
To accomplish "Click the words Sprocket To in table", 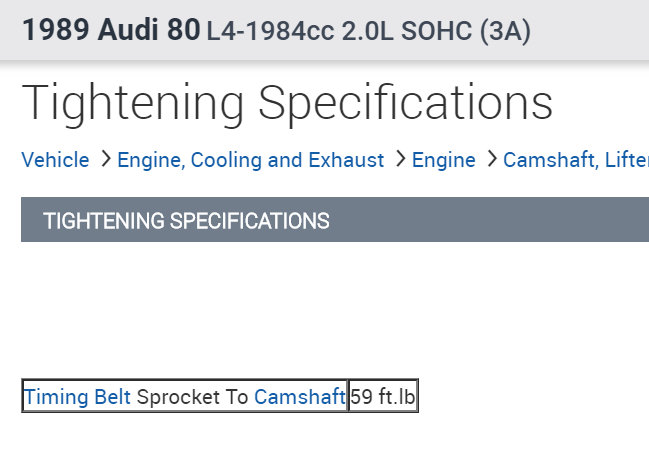I will (192, 397).
